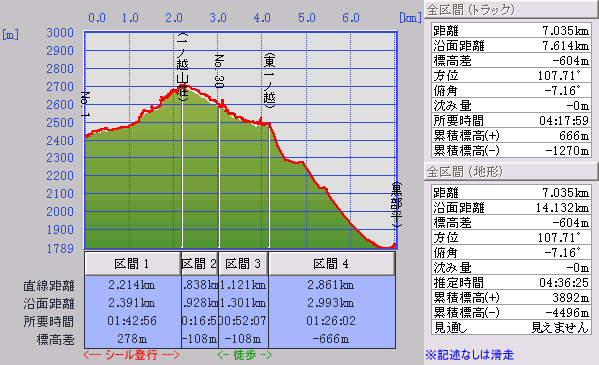Viewport: 599px width, 365px height.
Task: Click the 01:42:56 time in section 1
Action: click(x=132, y=321)
